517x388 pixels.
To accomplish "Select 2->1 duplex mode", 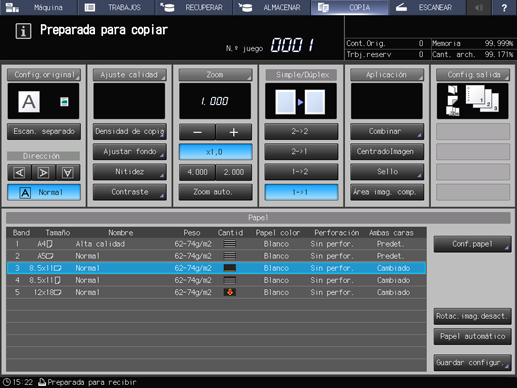I will (x=301, y=152).
